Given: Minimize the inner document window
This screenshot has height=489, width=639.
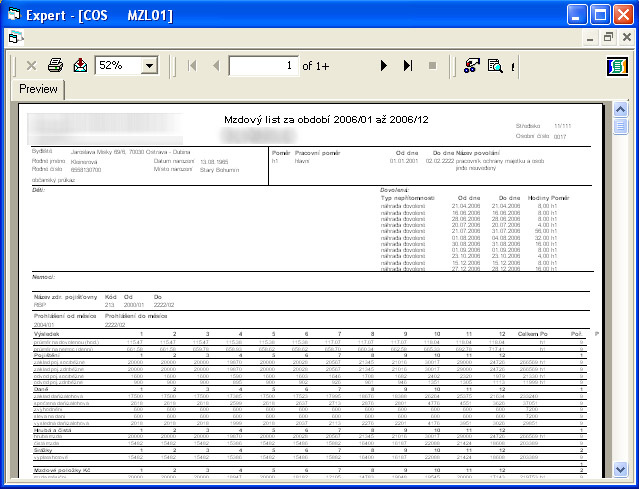Looking at the screenshot, I should 589,37.
